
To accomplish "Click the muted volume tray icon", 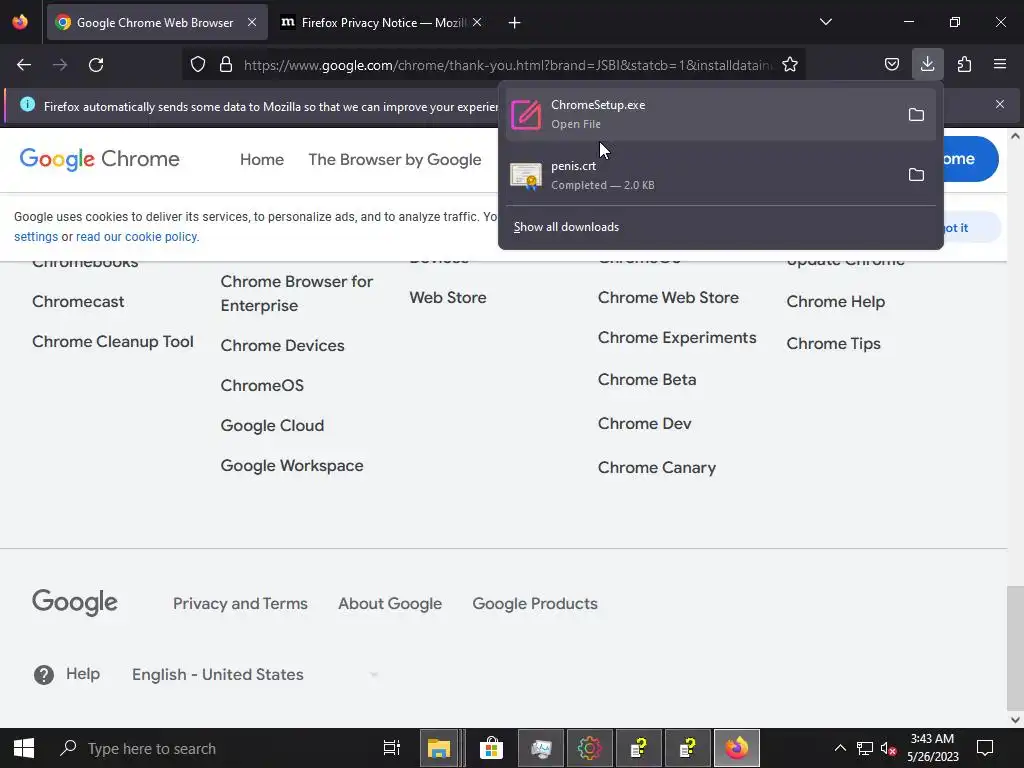I will click(x=888, y=748).
